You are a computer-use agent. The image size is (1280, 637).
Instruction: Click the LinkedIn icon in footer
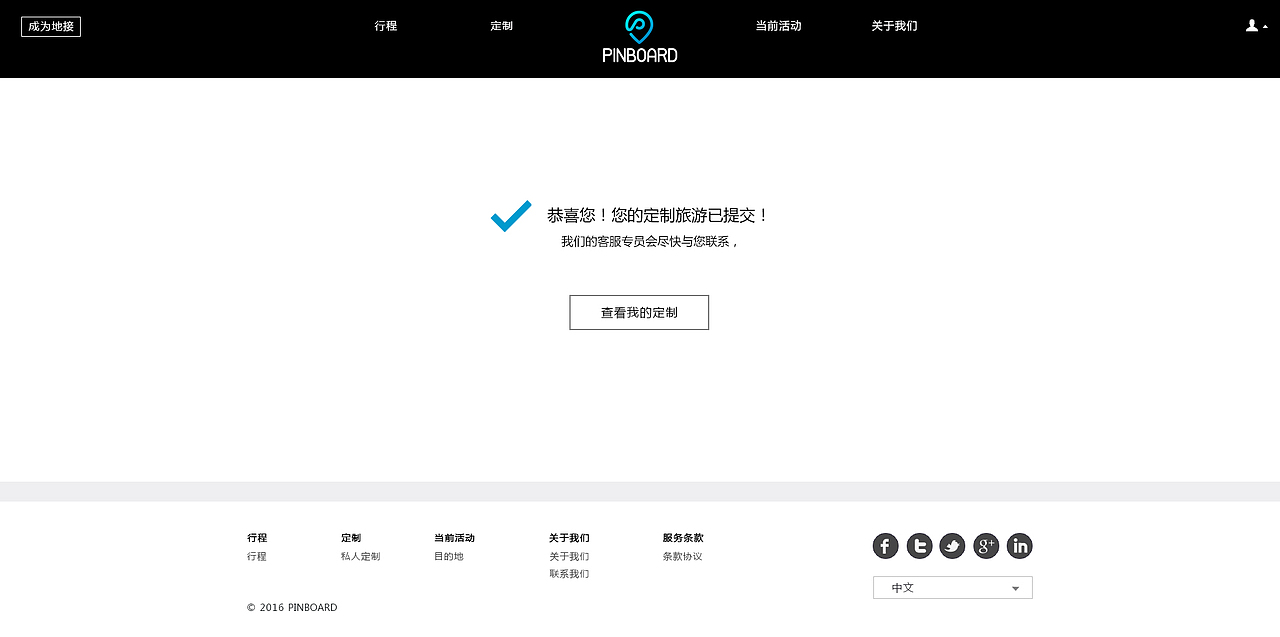[x=1019, y=546]
